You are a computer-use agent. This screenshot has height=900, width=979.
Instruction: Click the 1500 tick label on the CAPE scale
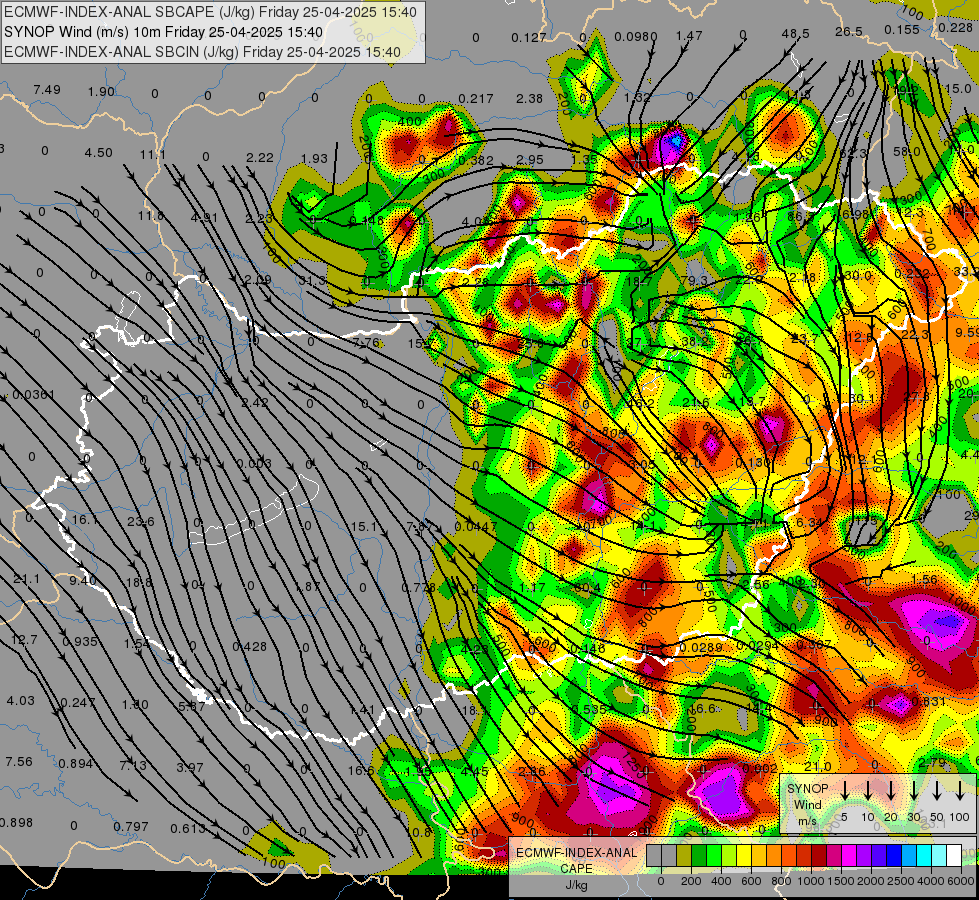coord(841,881)
